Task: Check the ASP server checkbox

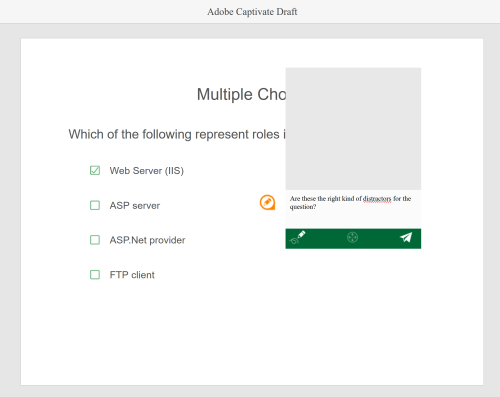Action: [95, 205]
